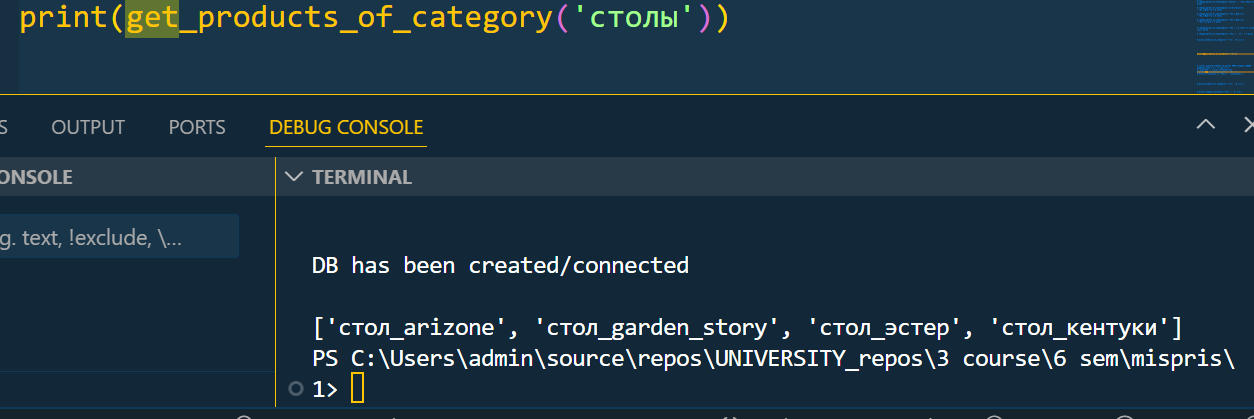The width and height of the screenshot is (1254, 419).
Task: Click the DB has been created/connected output
Action: [x=500, y=265]
